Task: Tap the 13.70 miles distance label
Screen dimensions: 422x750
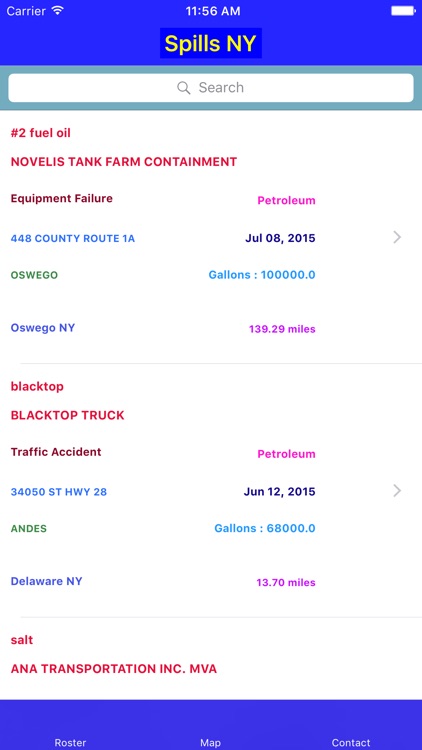Action: tap(286, 583)
